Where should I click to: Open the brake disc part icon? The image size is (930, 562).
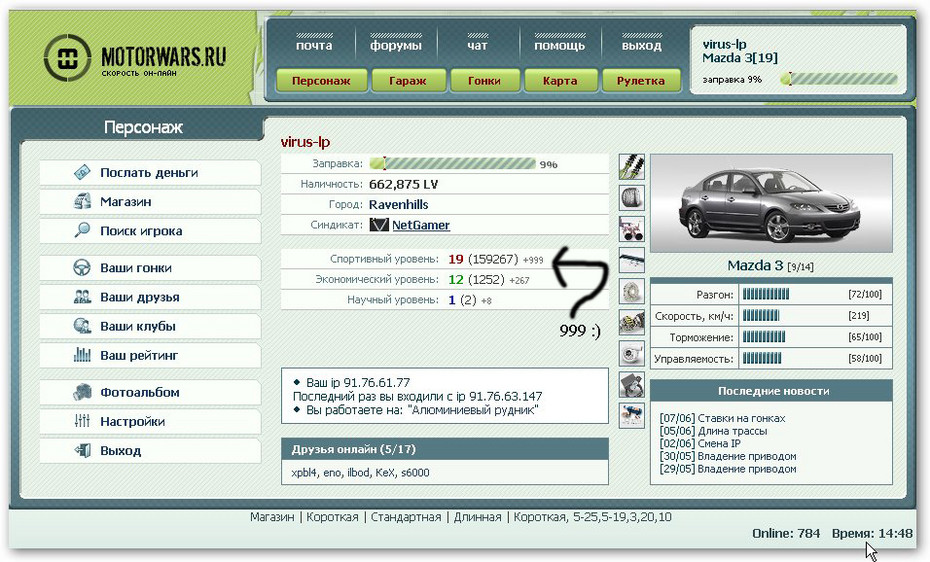point(632,291)
